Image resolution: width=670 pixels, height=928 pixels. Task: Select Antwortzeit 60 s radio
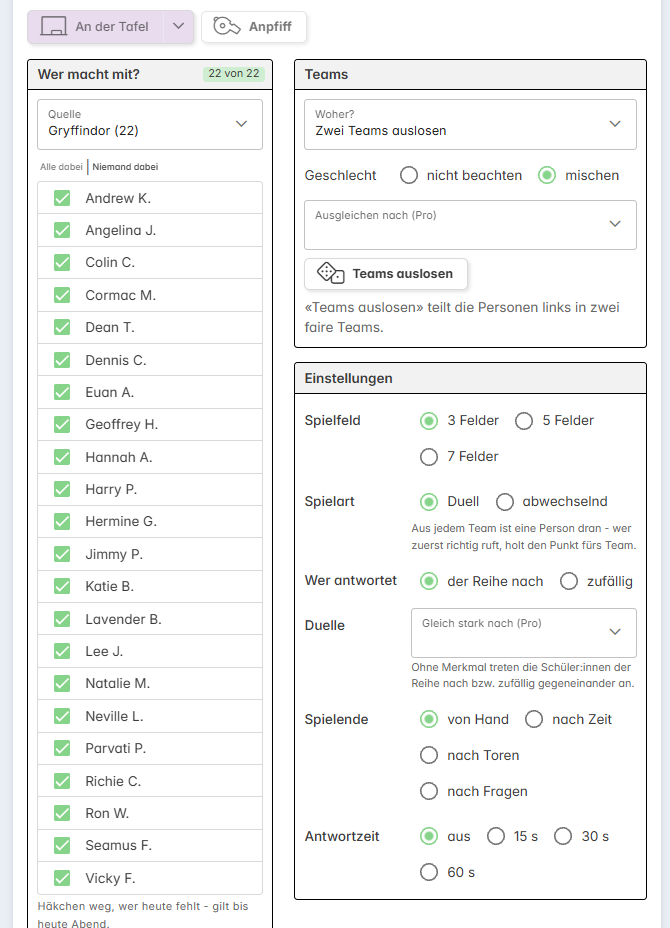pyautogui.click(x=429, y=872)
